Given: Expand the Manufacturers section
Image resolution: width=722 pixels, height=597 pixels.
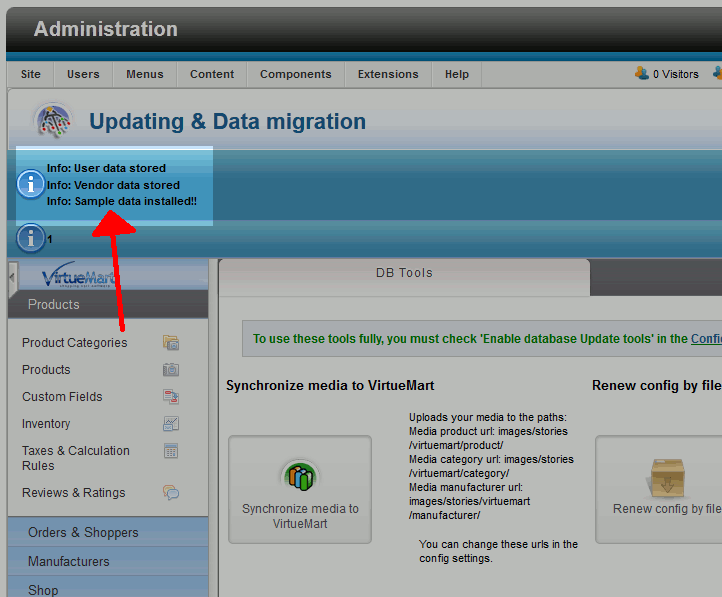Looking at the screenshot, I should click(69, 561).
